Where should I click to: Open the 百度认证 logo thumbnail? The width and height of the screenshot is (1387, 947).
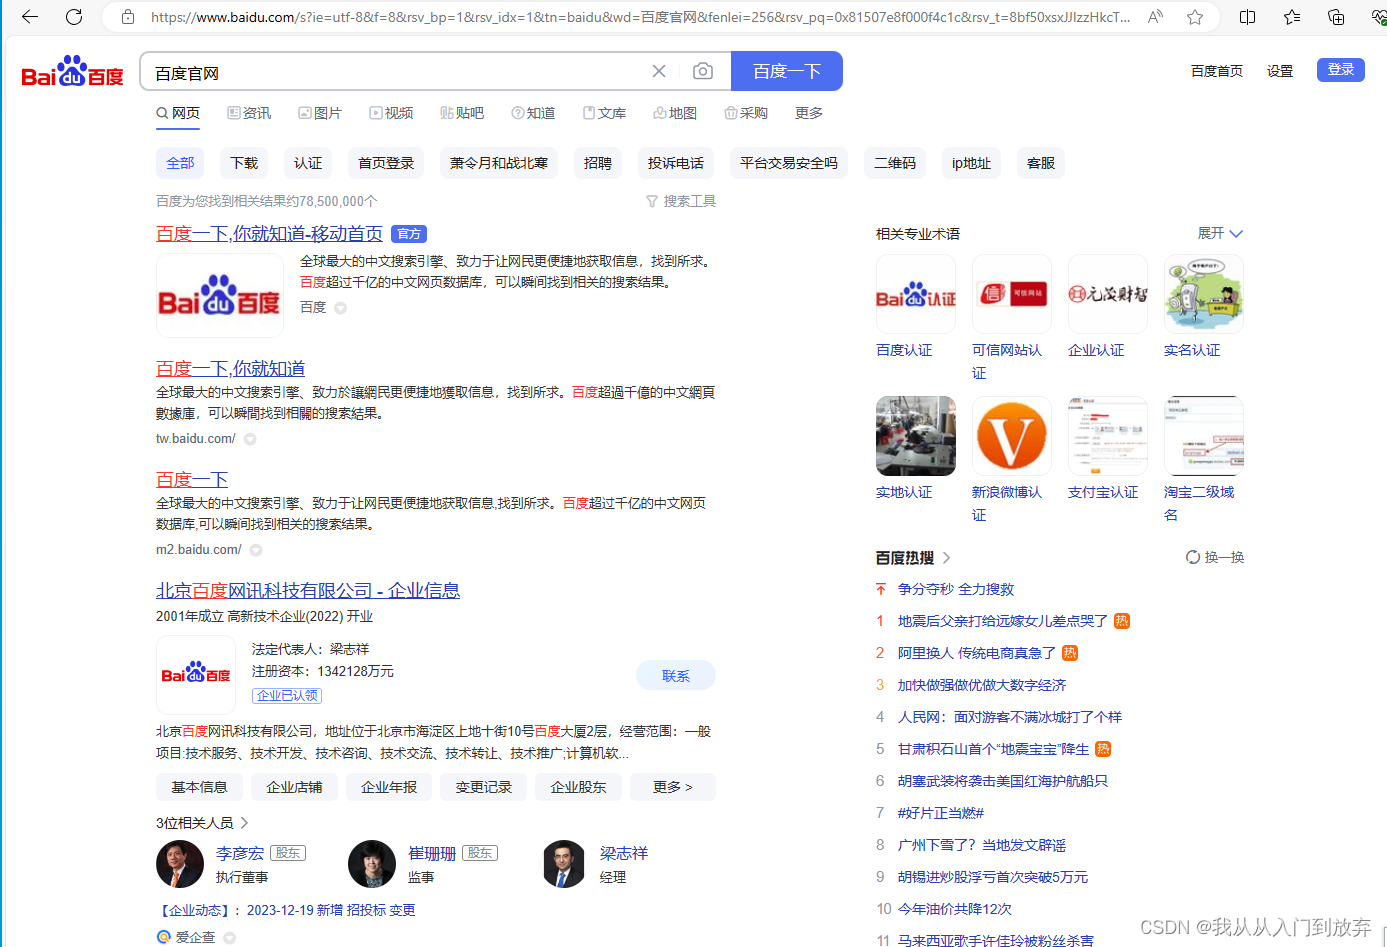[916, 294]
